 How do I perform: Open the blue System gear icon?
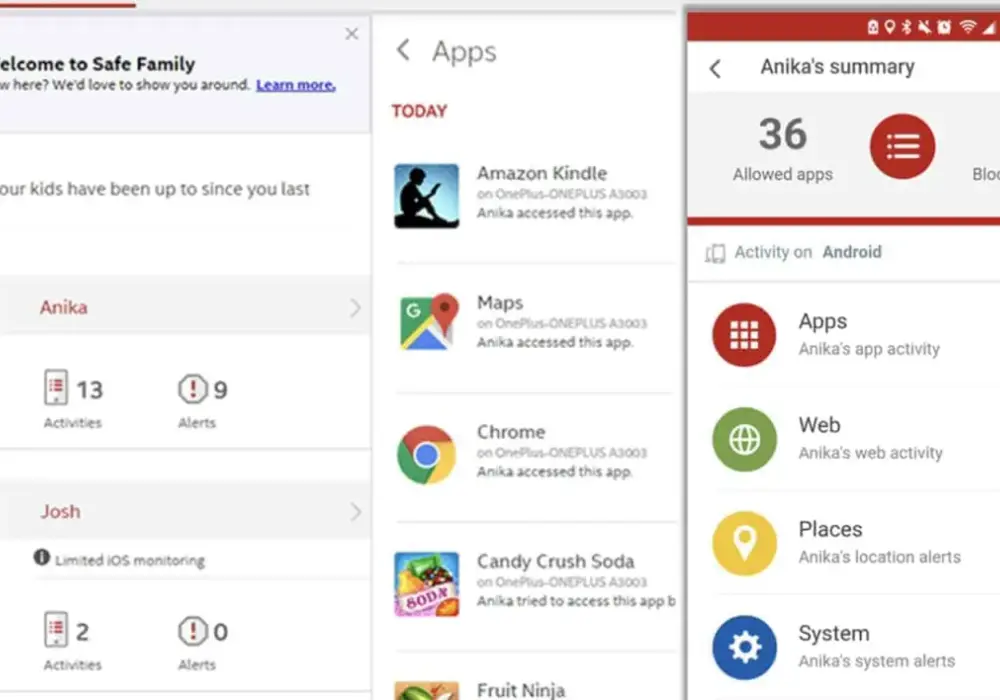744,647
